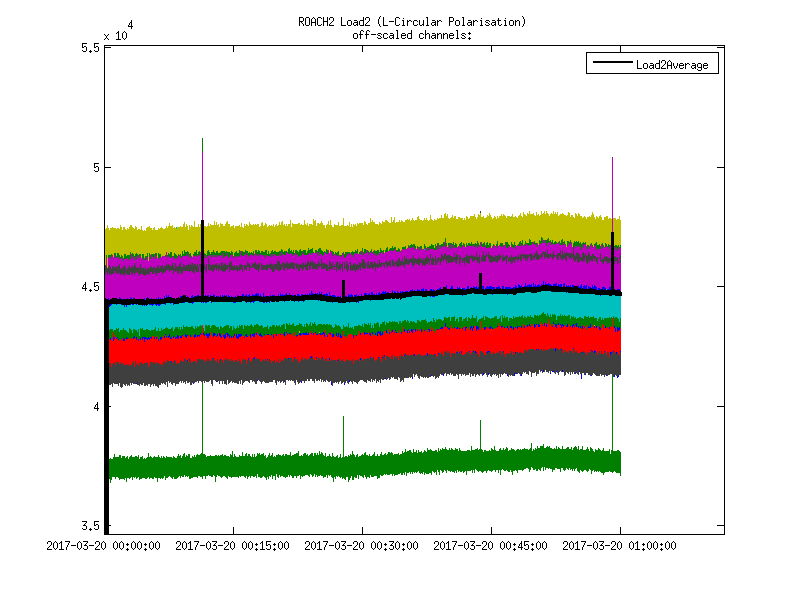Viewport: 800px width, 600px height.
Task: Click the y-axis tick label 5.5
Action: click(x=89, y=47)
